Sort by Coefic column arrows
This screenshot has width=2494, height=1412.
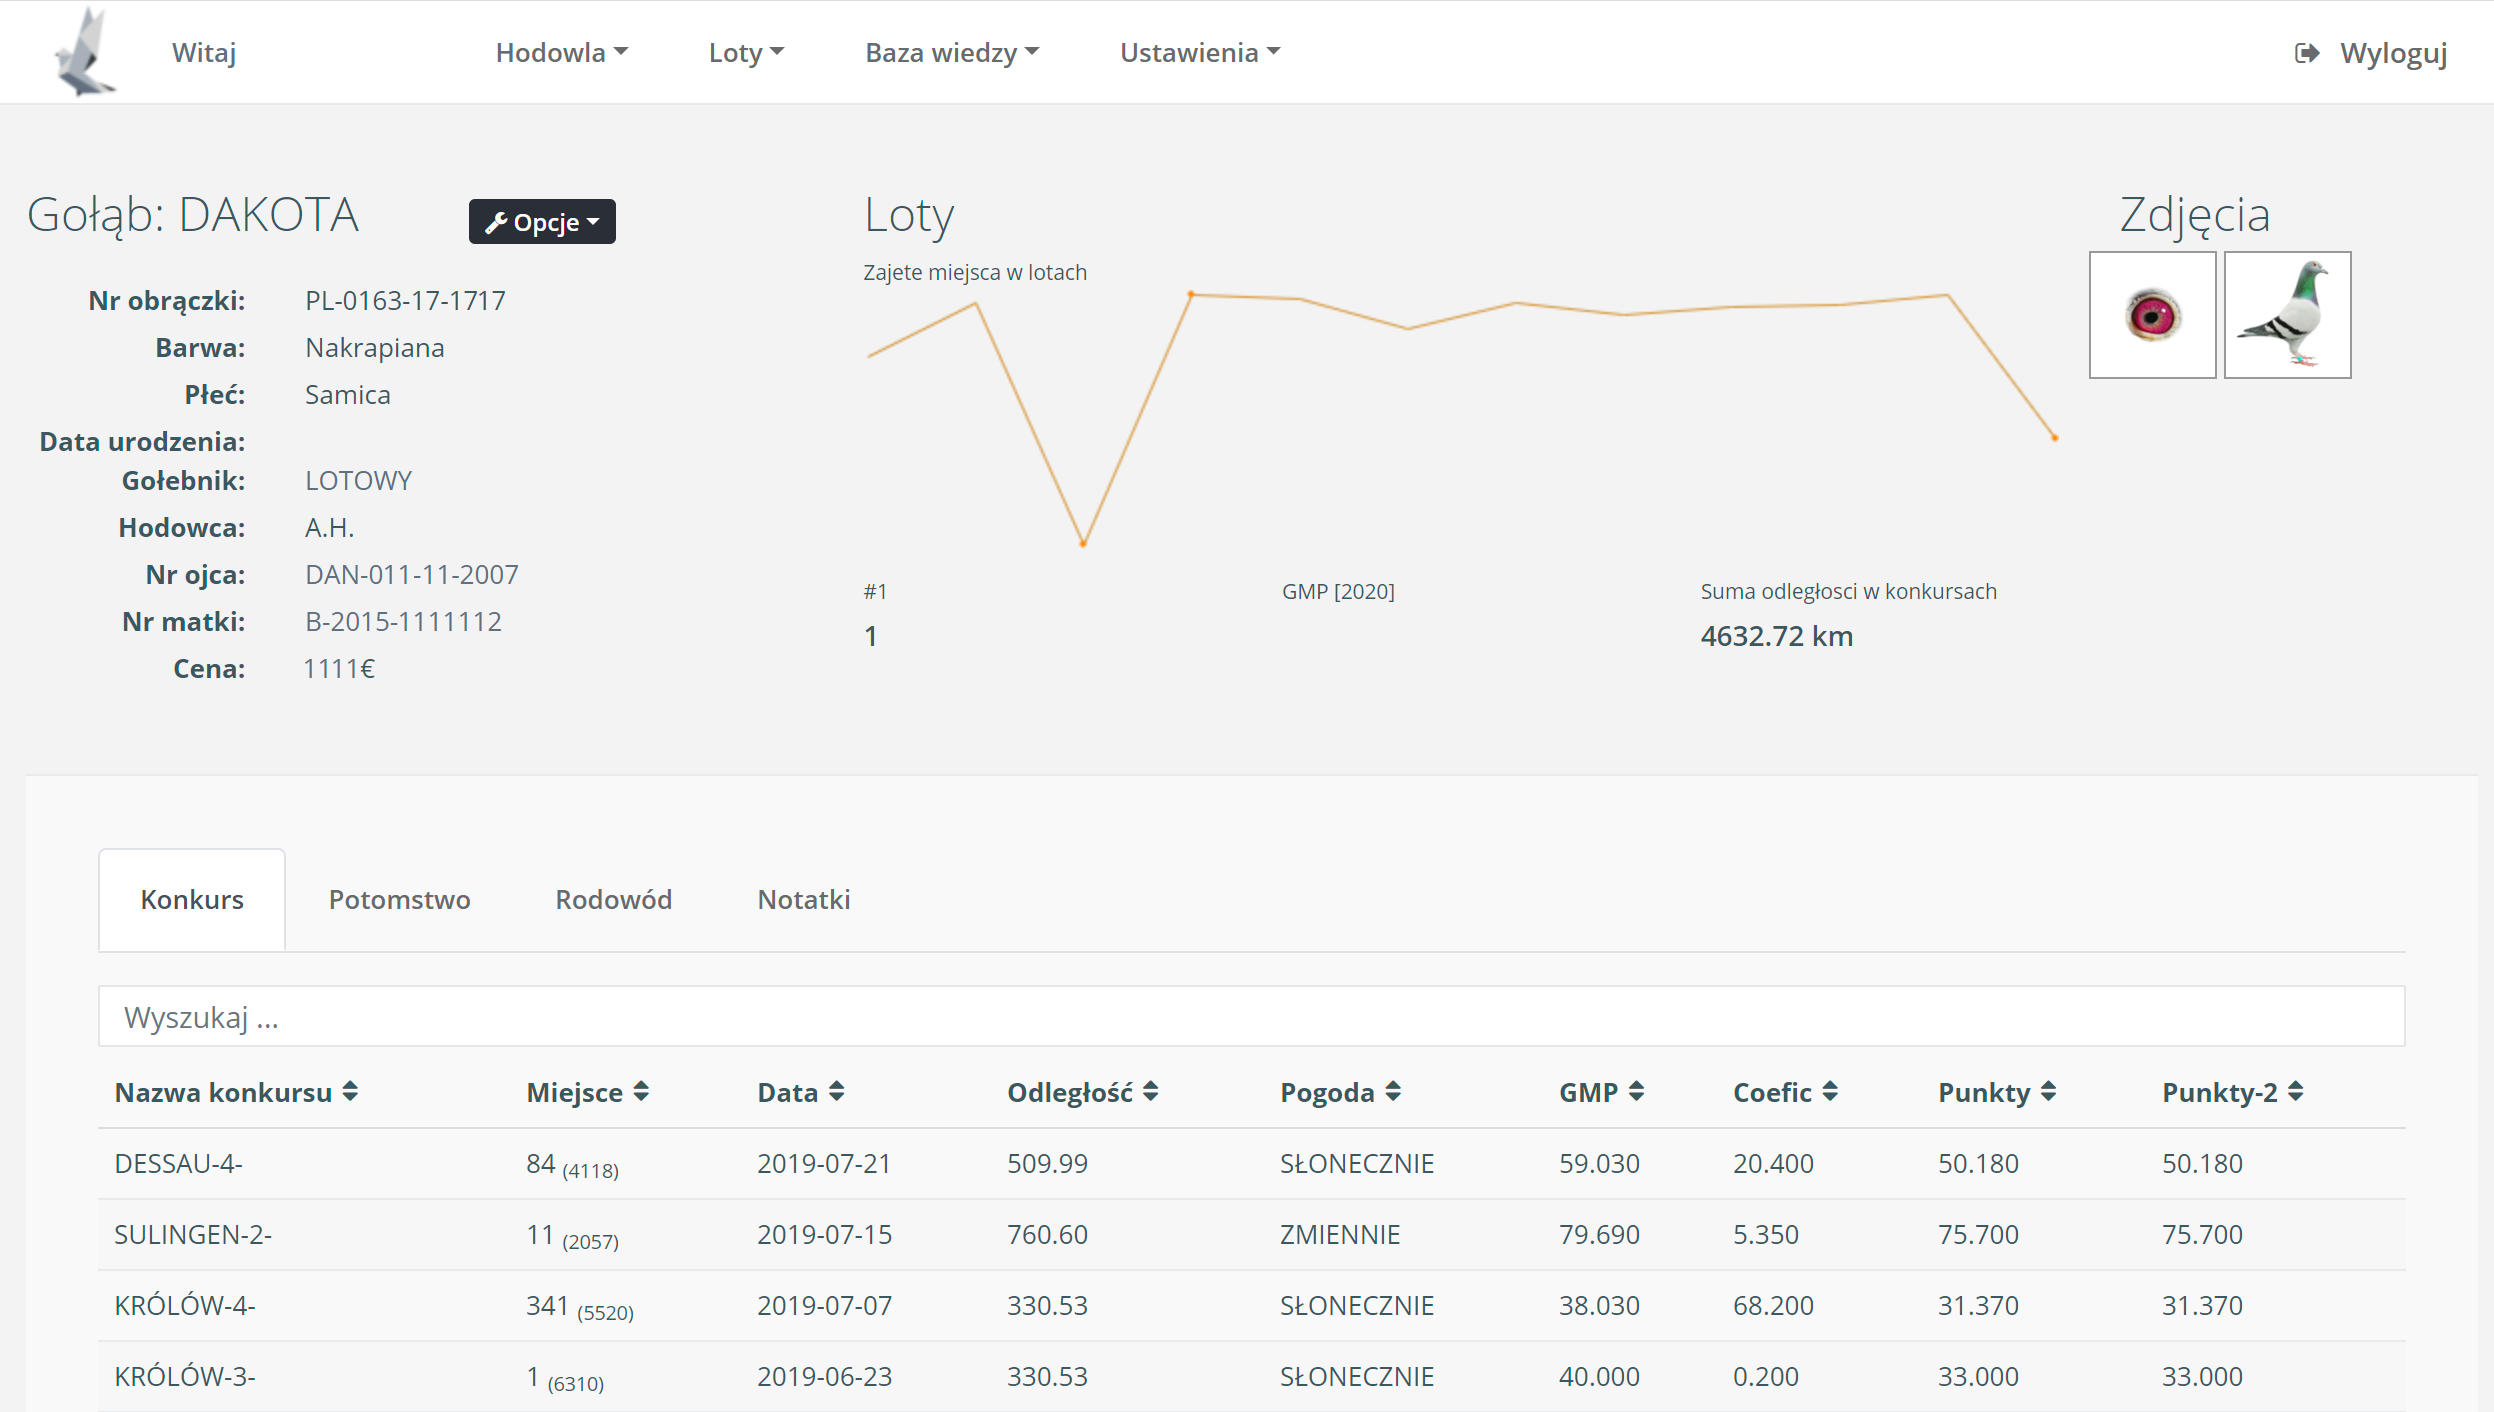pyautogui.click(x=1830, y=1092)
